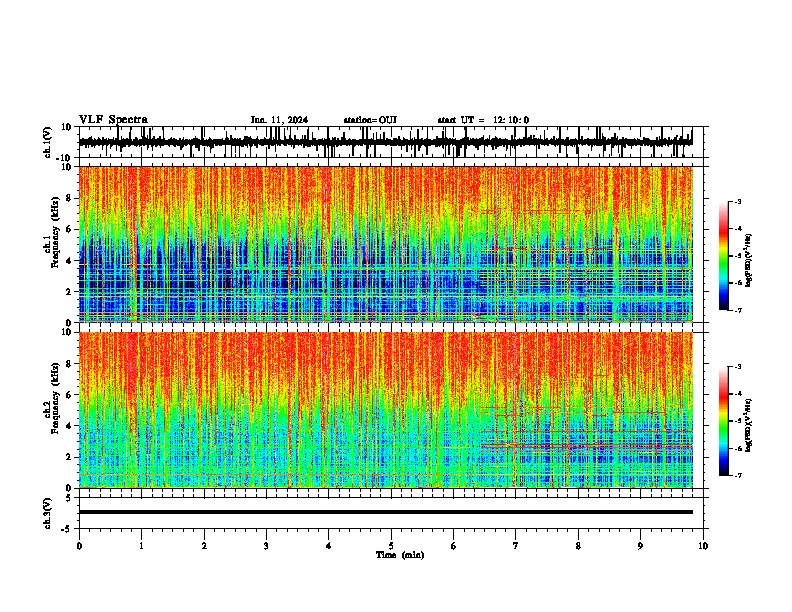Click the ch.2 colorbar log(PSD) label
The width and height of the screenshot is (792, 612).
click(748, 425)
